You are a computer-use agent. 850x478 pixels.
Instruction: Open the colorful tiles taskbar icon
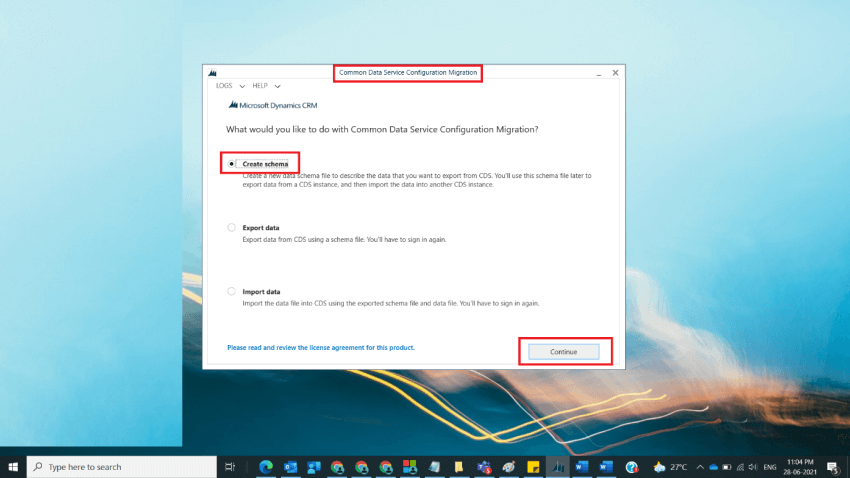pyautogui.click(x=410, y=467)
